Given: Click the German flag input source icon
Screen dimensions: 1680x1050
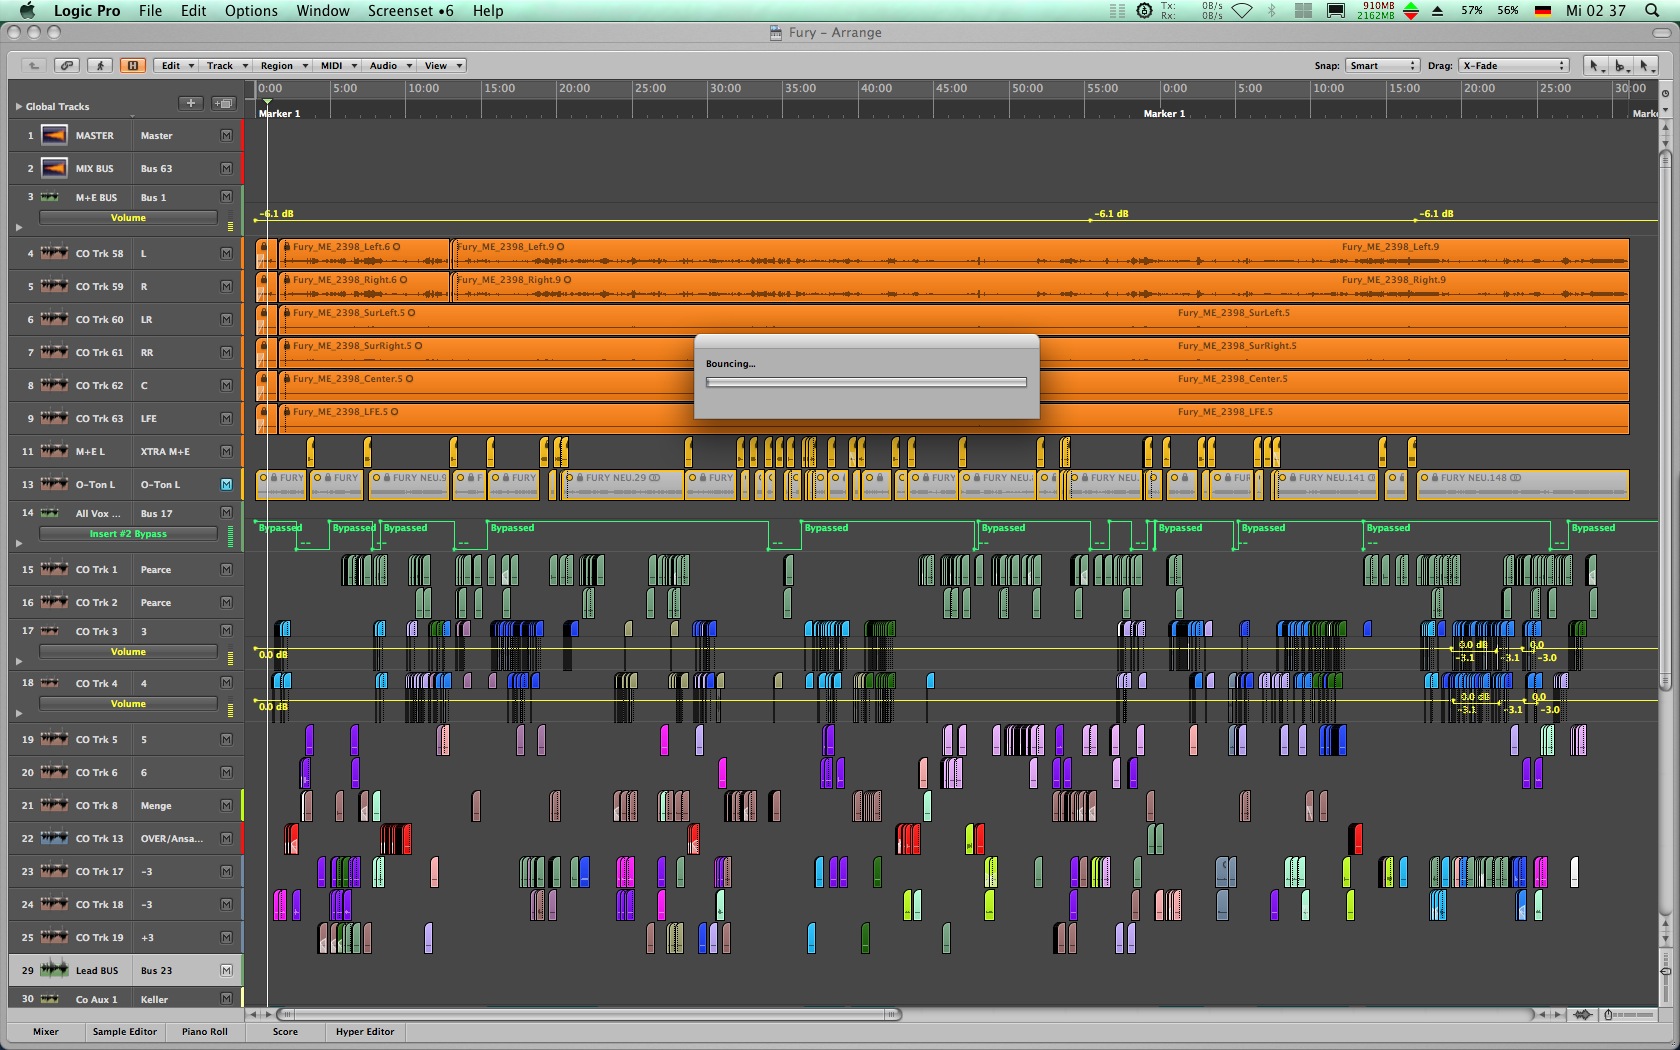Looking at the screenshot, I should (x=1543, y=10).
